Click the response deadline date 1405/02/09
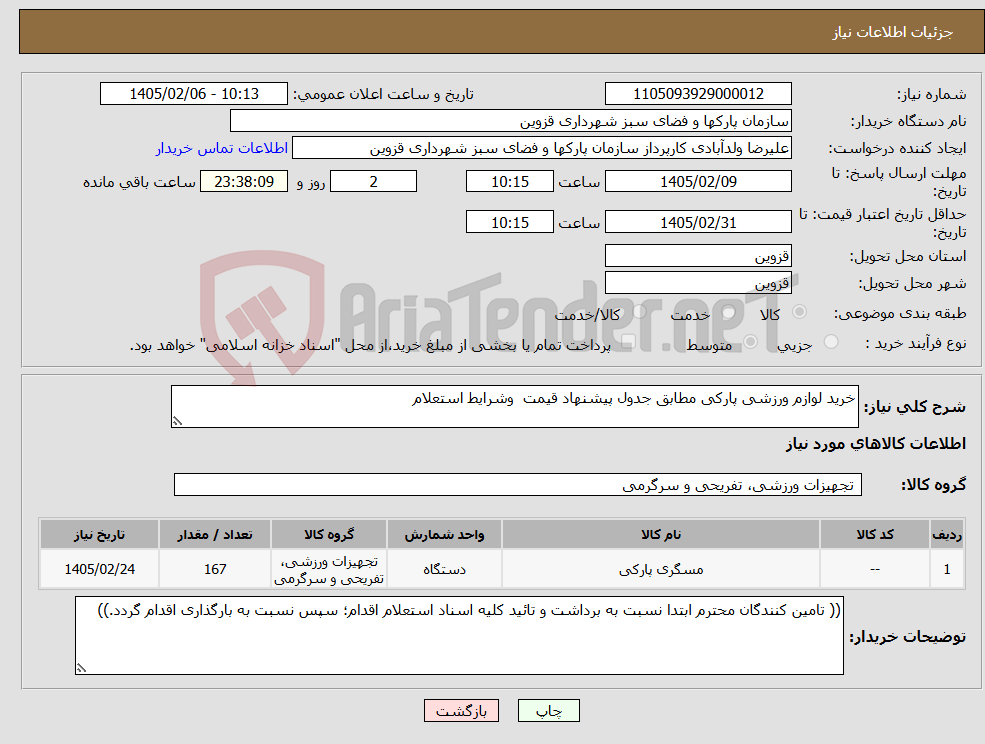 coord(698,182)
